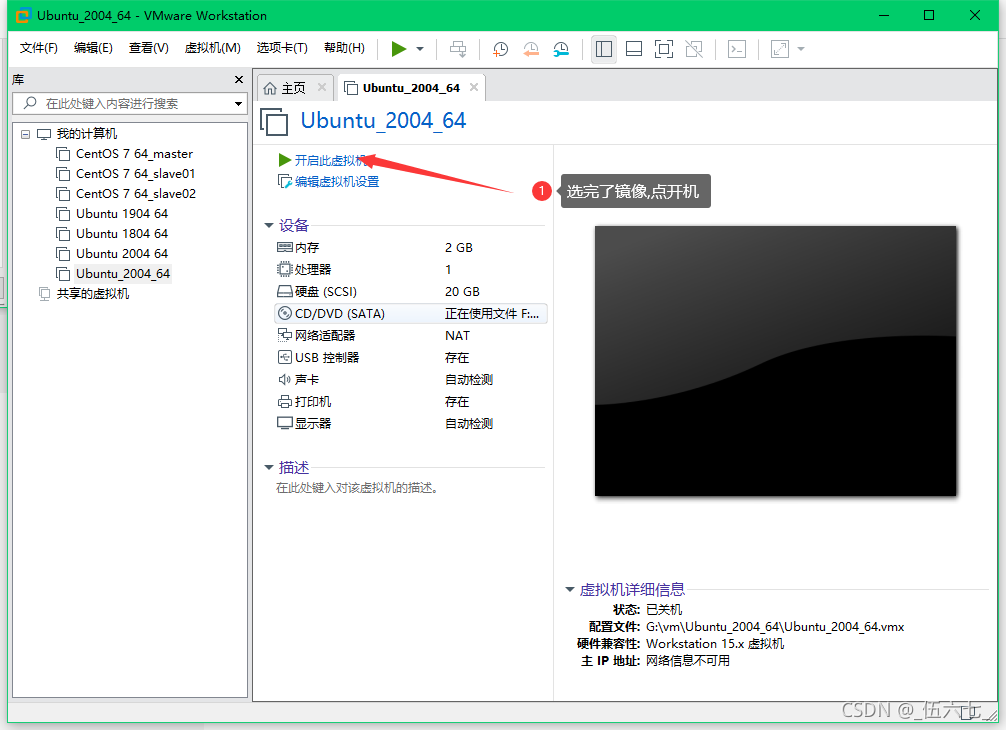Viewport: 1006px width, 730px height.
Task: Select the 网络适配器 device row
Action: click(411, 335)
